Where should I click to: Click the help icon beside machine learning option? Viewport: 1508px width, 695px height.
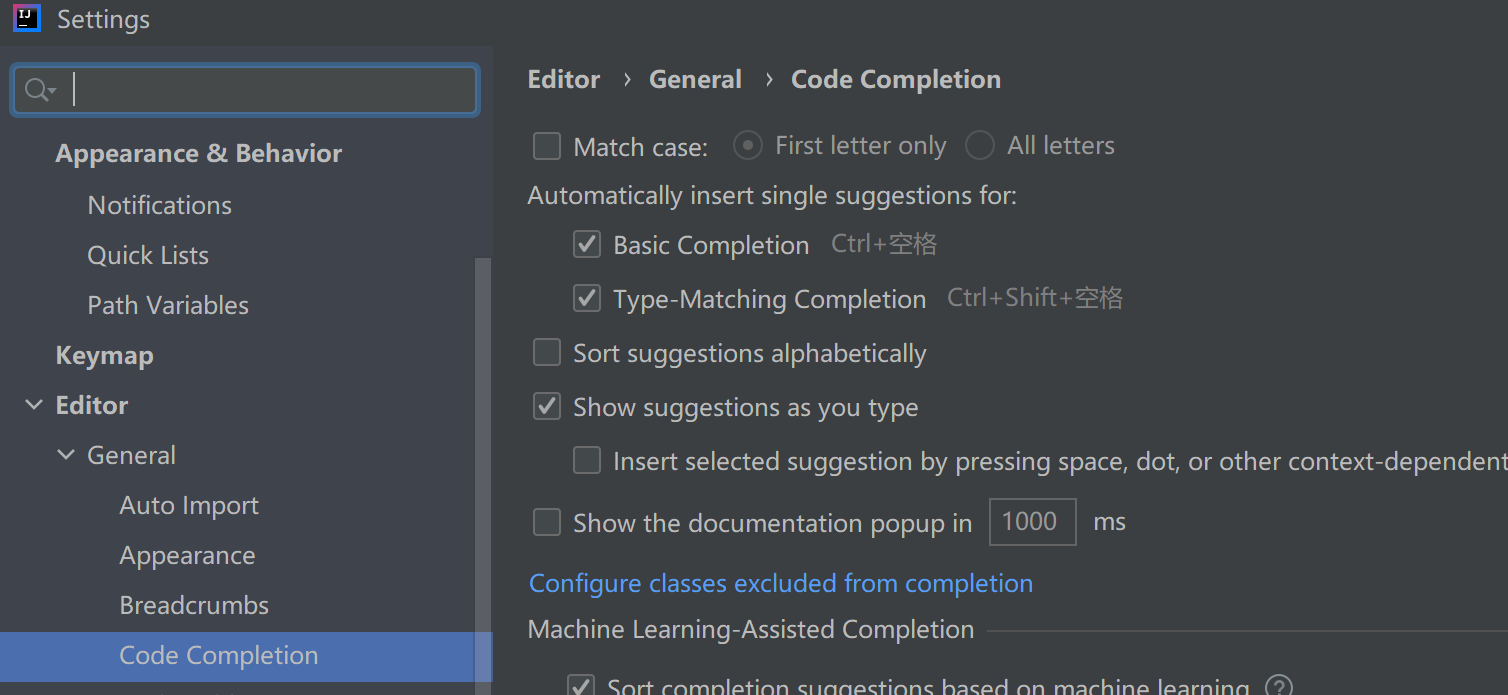(x=1278, y=686)
